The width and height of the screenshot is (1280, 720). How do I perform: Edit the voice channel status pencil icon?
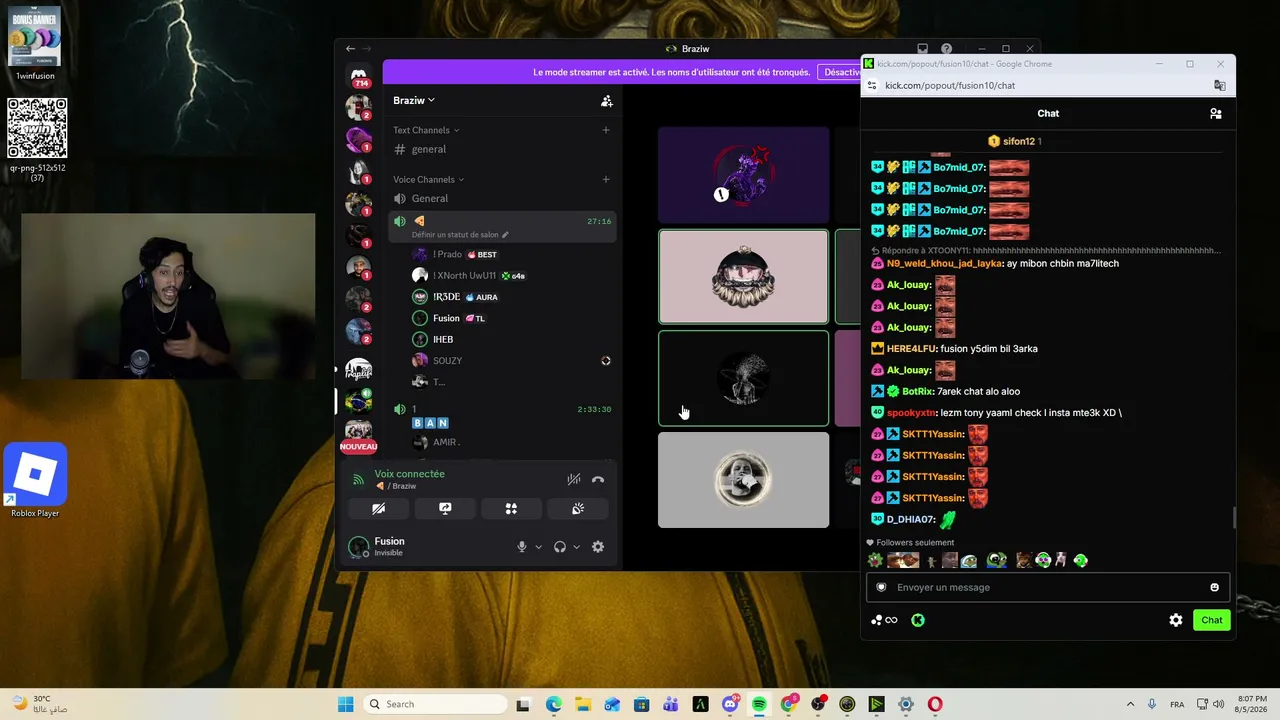pos(505,235)
